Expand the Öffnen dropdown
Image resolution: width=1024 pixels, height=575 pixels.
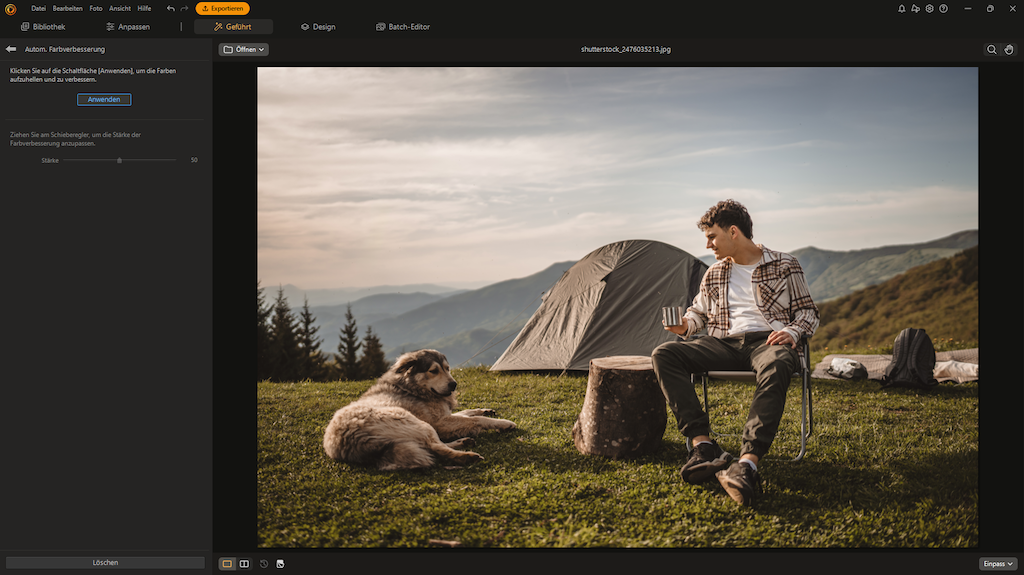[244, 49]
